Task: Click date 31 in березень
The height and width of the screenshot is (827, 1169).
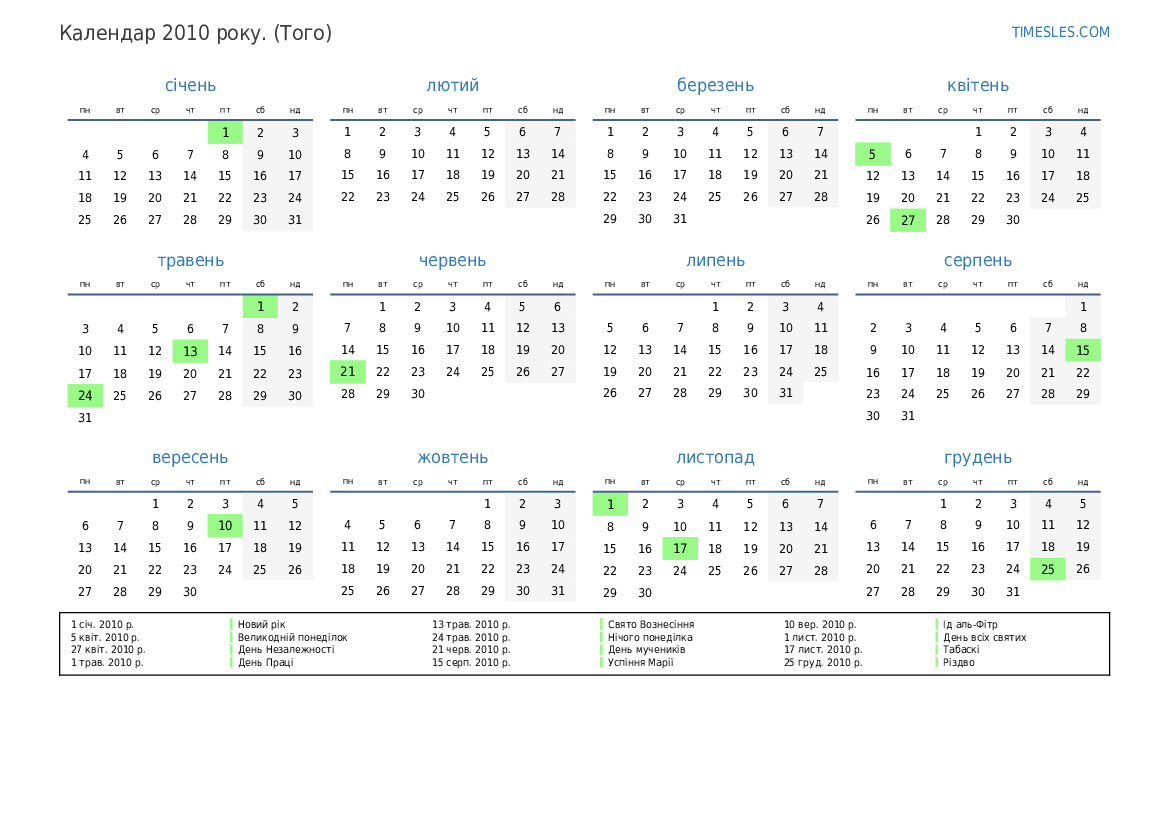Action: coord(680,219)
